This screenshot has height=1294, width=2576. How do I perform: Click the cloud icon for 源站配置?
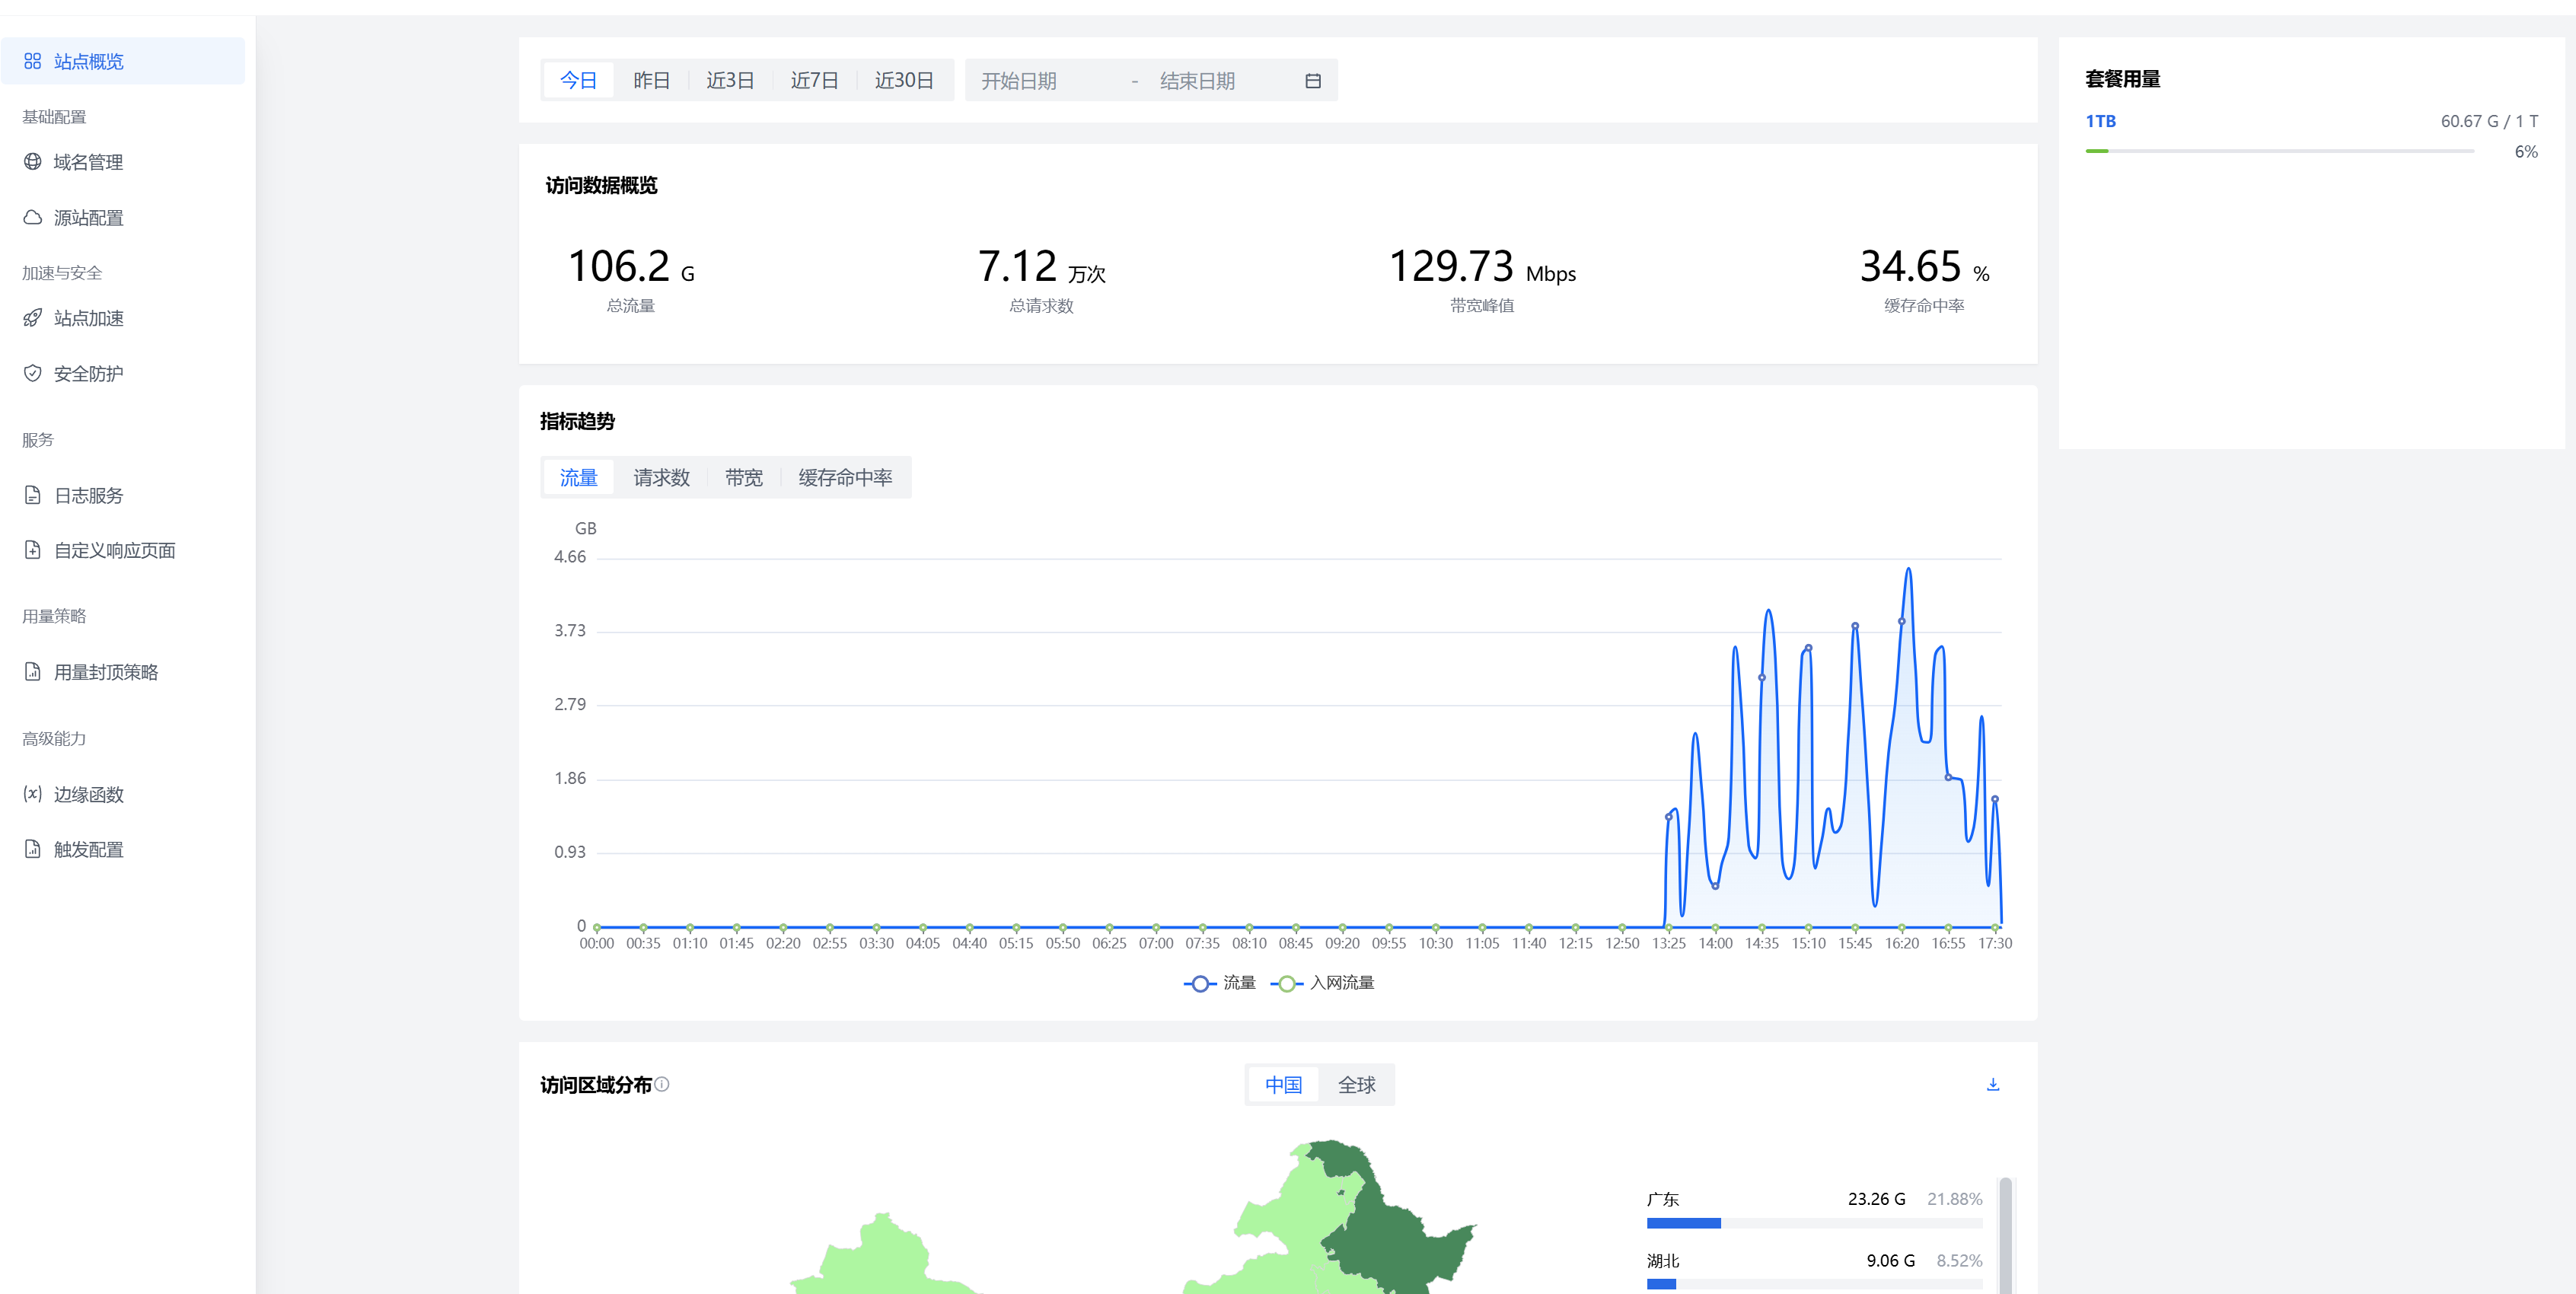pyautogui.click(x=32, y=217)
